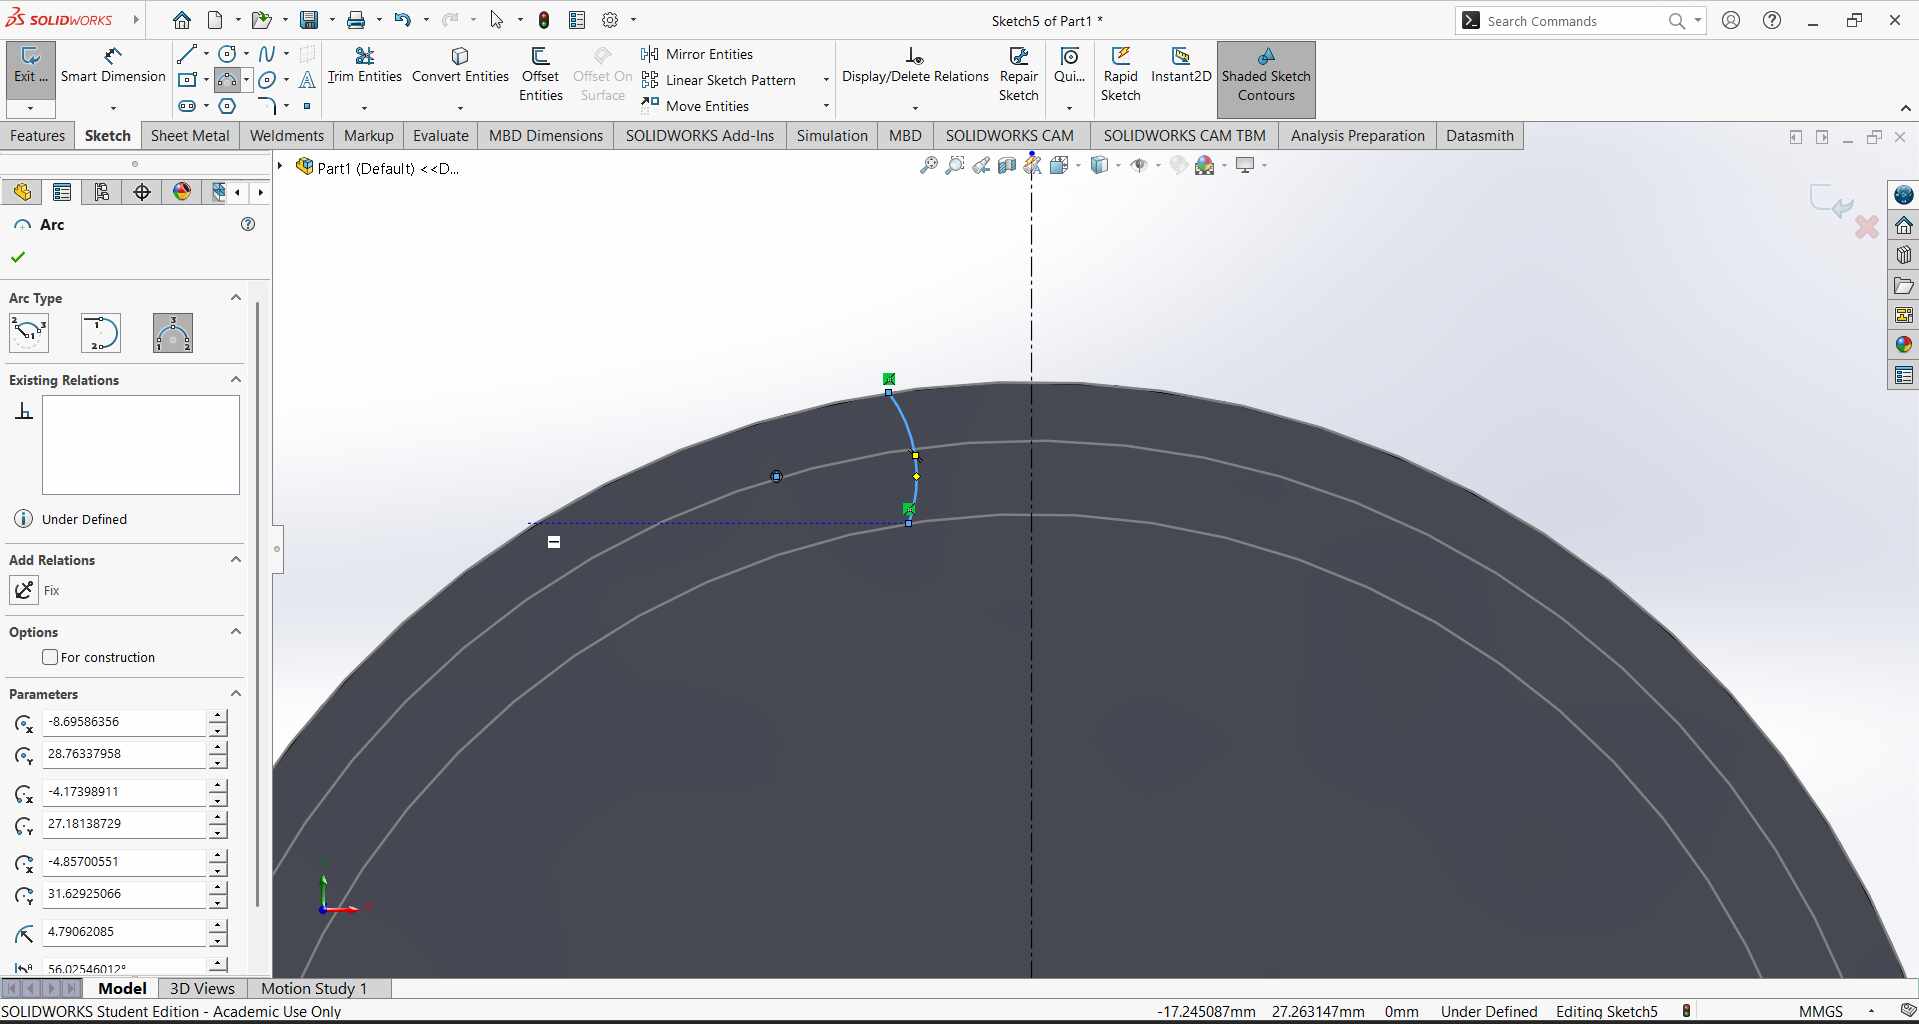Click the Convert Entities tool
Viewport: 1919px width, 1024px height.
460,66
